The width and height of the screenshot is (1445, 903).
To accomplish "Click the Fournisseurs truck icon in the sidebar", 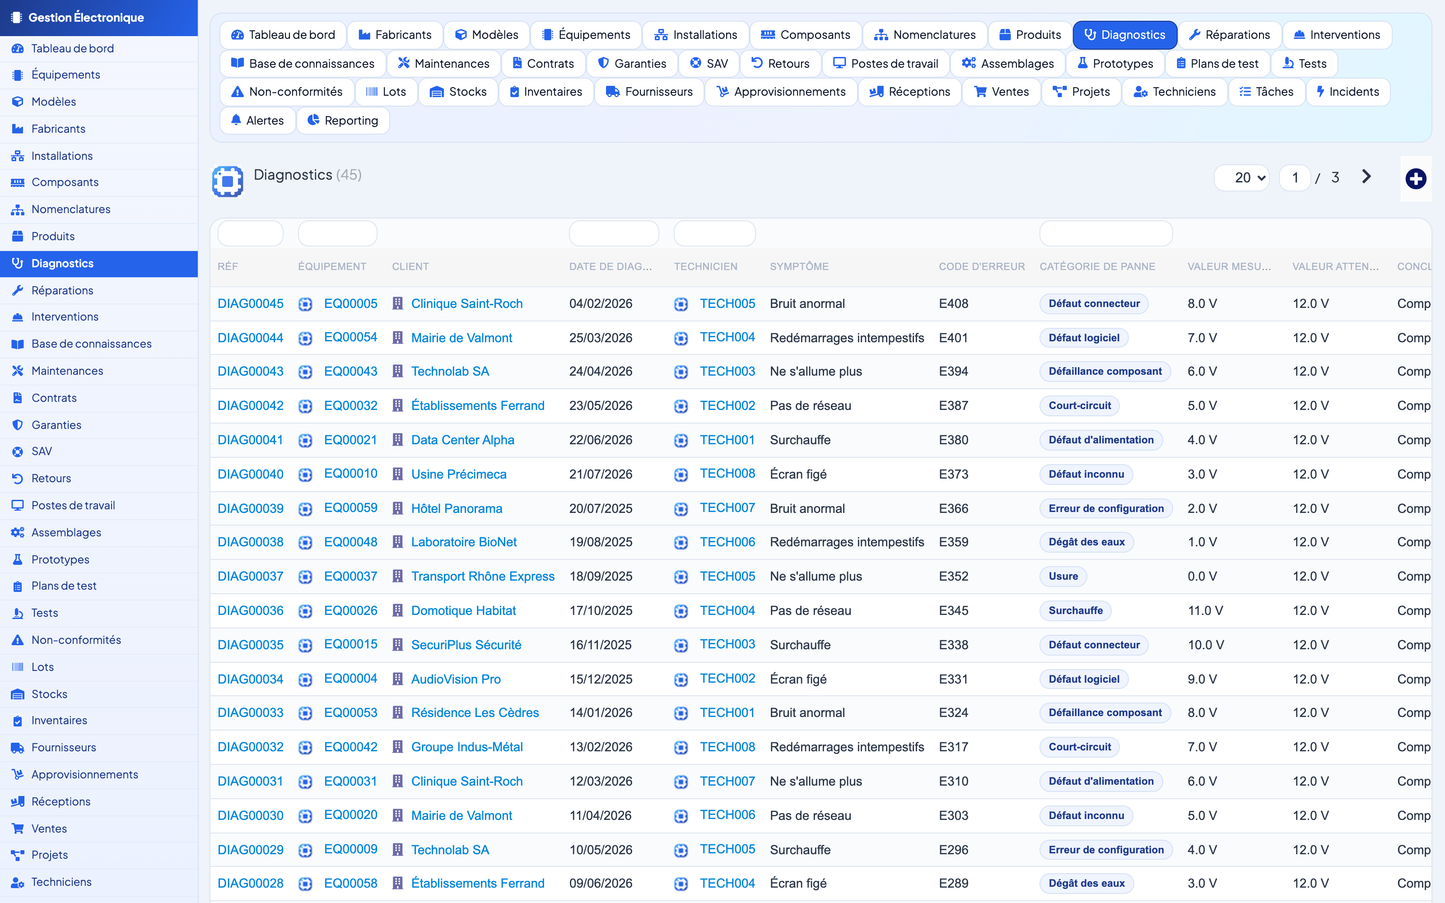I will tap(17, 748).
